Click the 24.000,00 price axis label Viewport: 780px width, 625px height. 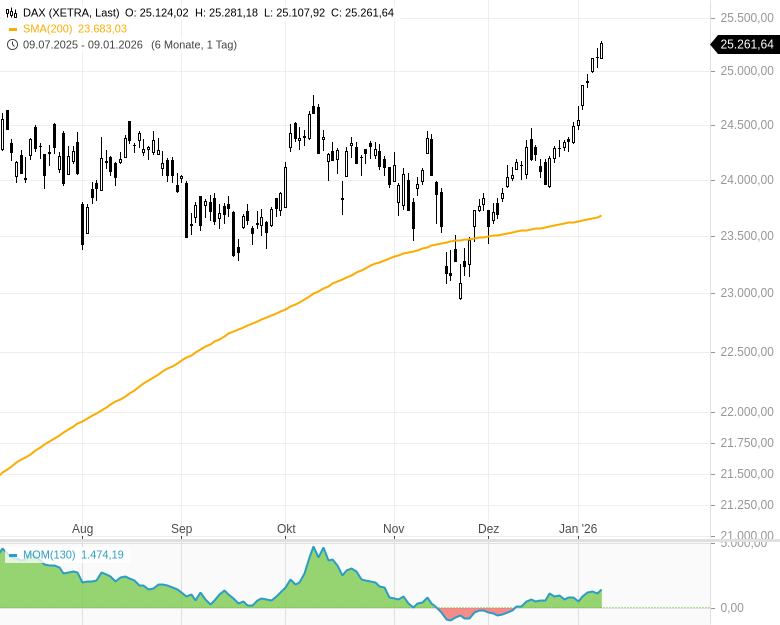click(746, 180)
